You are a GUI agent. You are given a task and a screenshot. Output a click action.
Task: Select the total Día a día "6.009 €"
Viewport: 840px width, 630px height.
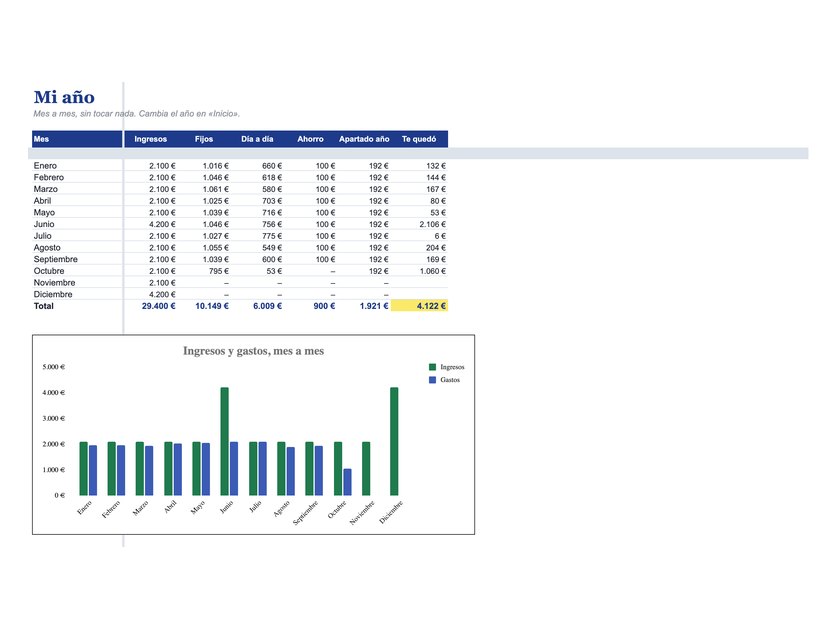pos(268,306)
